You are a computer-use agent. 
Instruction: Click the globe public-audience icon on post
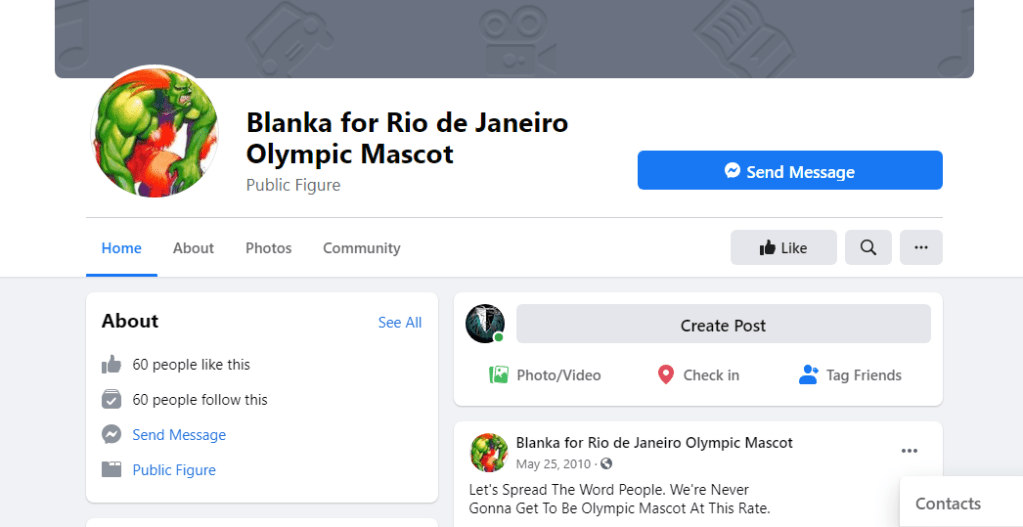click(x=606, y=464)
